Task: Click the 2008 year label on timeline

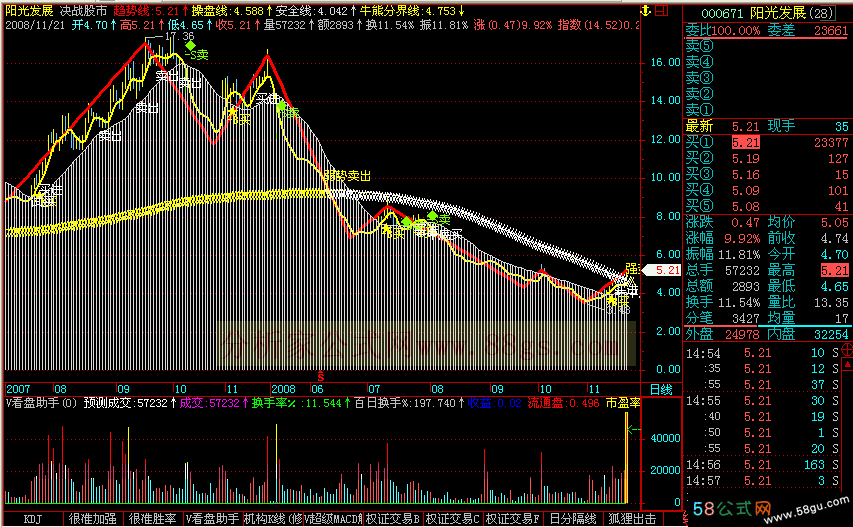Action: pos(283,389)
